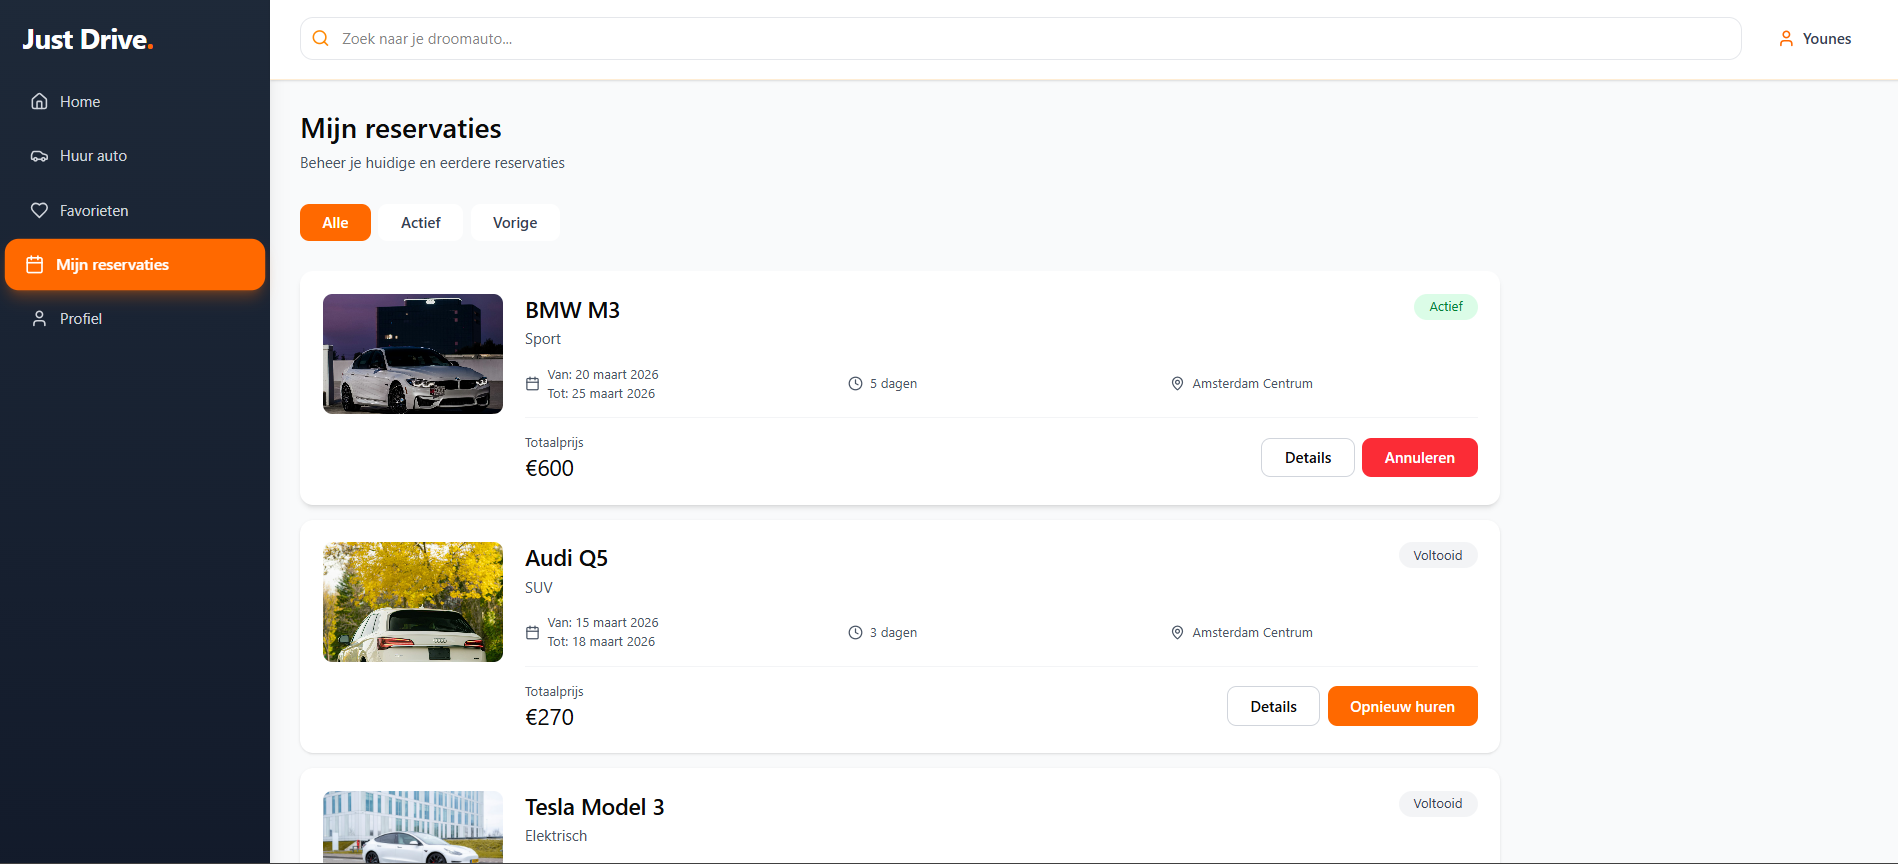Open Details for the Audi Q5

coord(1273,706)
